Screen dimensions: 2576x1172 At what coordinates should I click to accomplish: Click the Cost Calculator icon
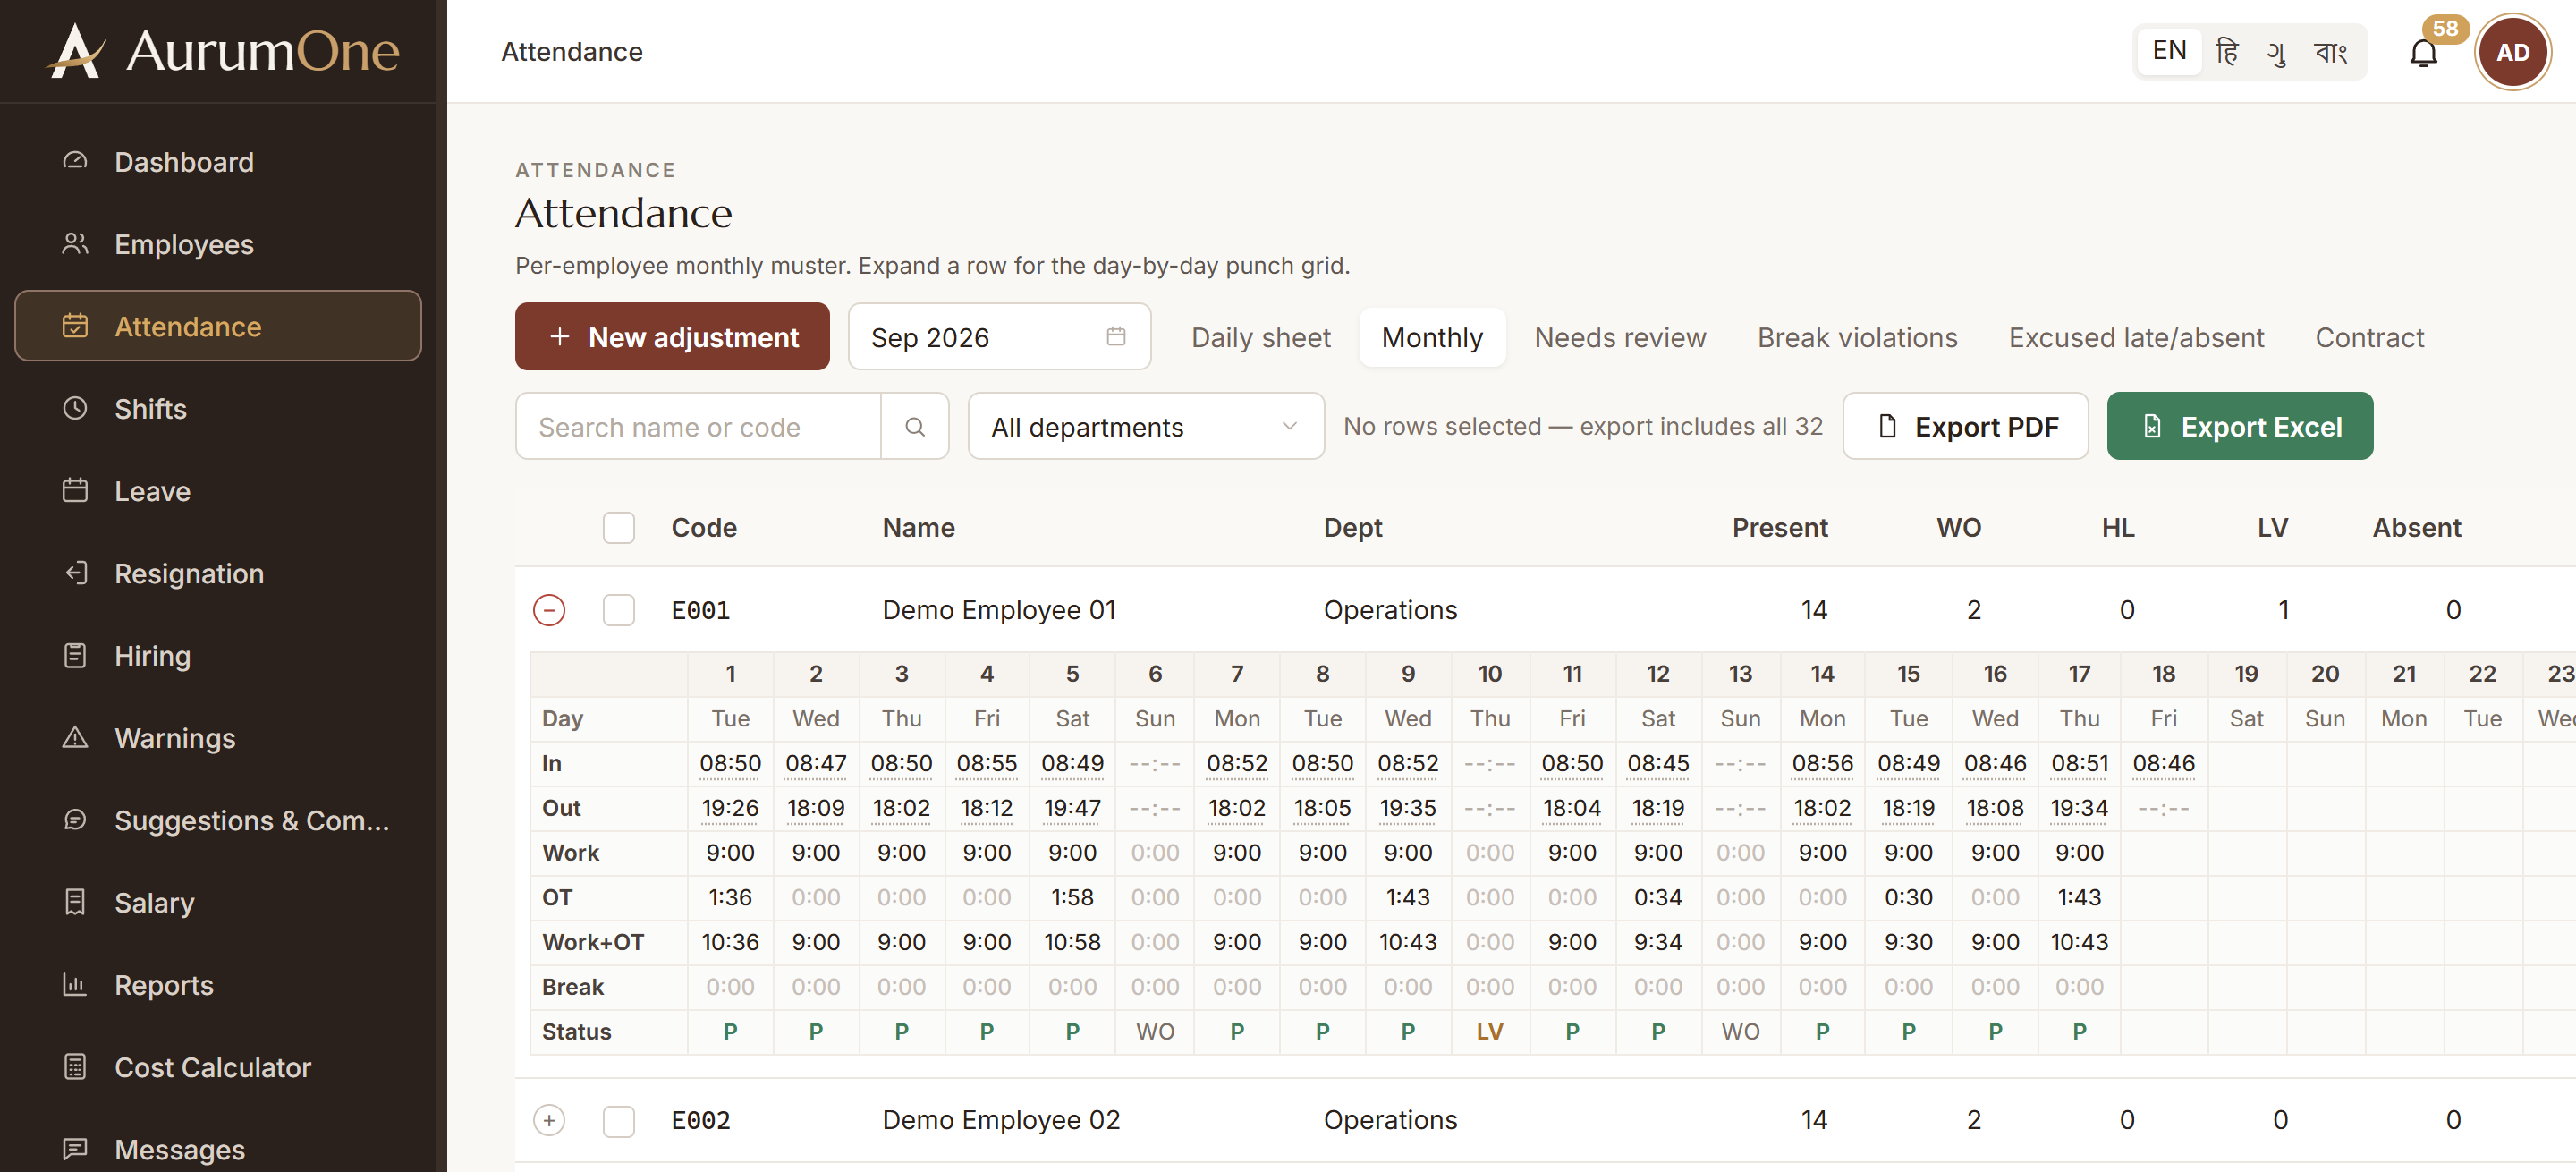tap(75, 1066)
